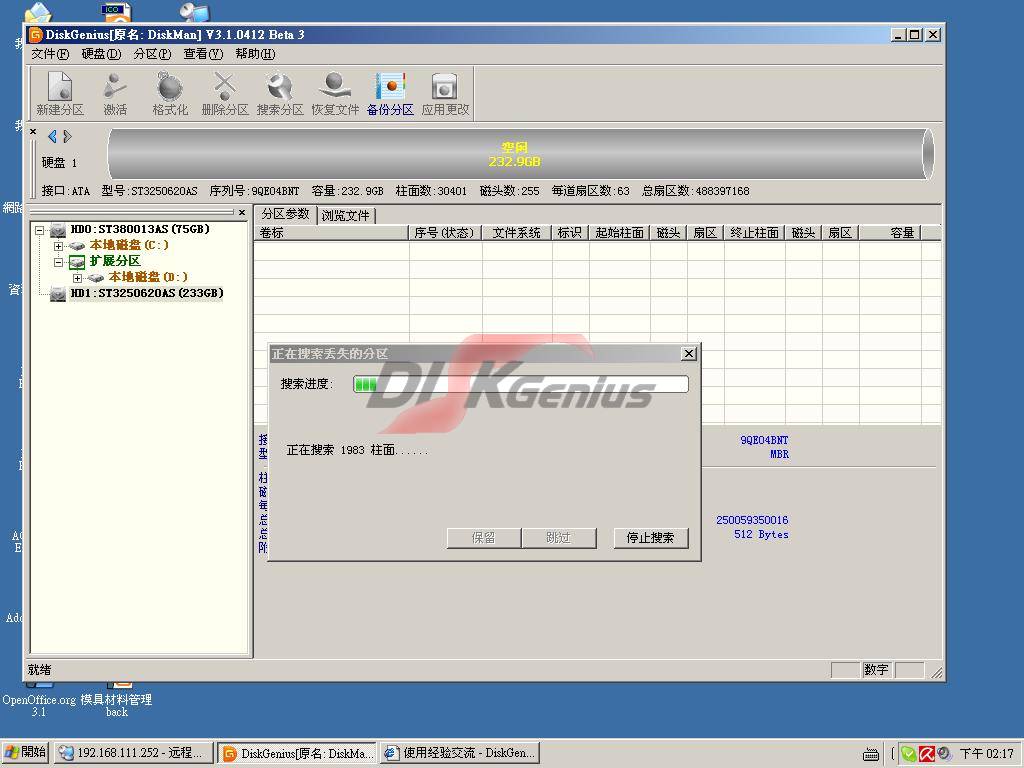The height and width of the screenshot is (768, 1024).
Task: Select 本地磁盘 (D:) in disk tree
Action: (x=148, y=277)
